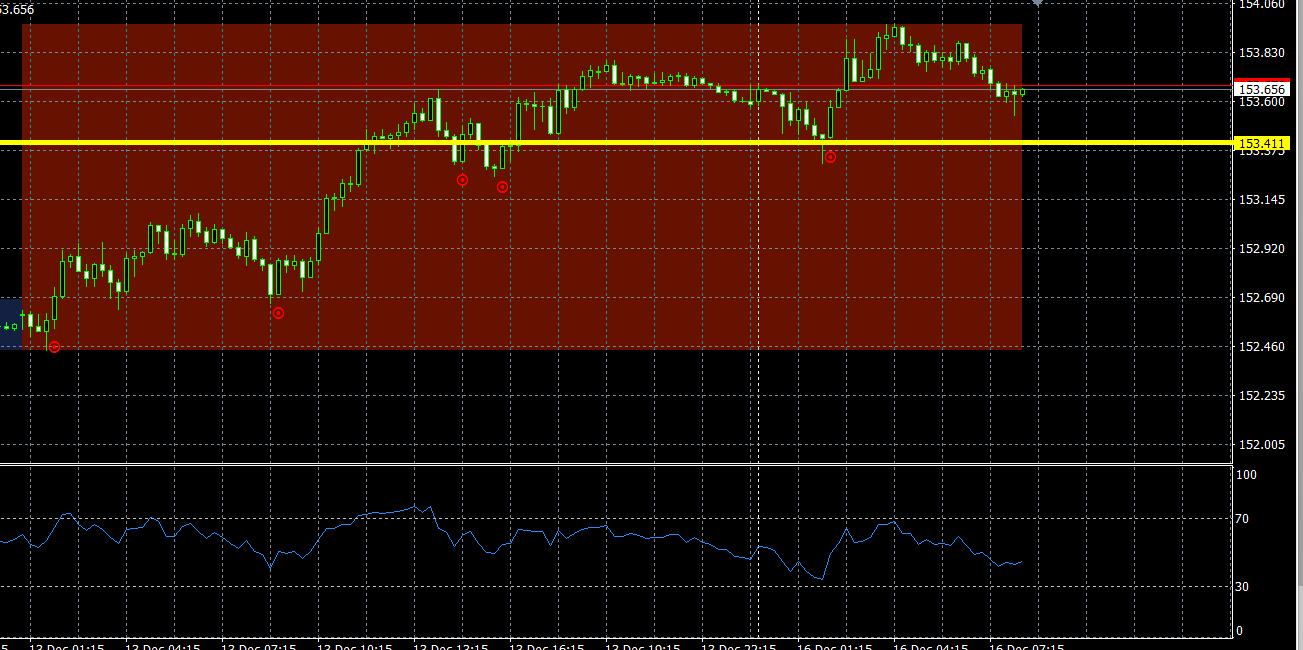Click the 152.690 price scale label
Viewport: 1303px width, 650px height.
coord(1261,298)
